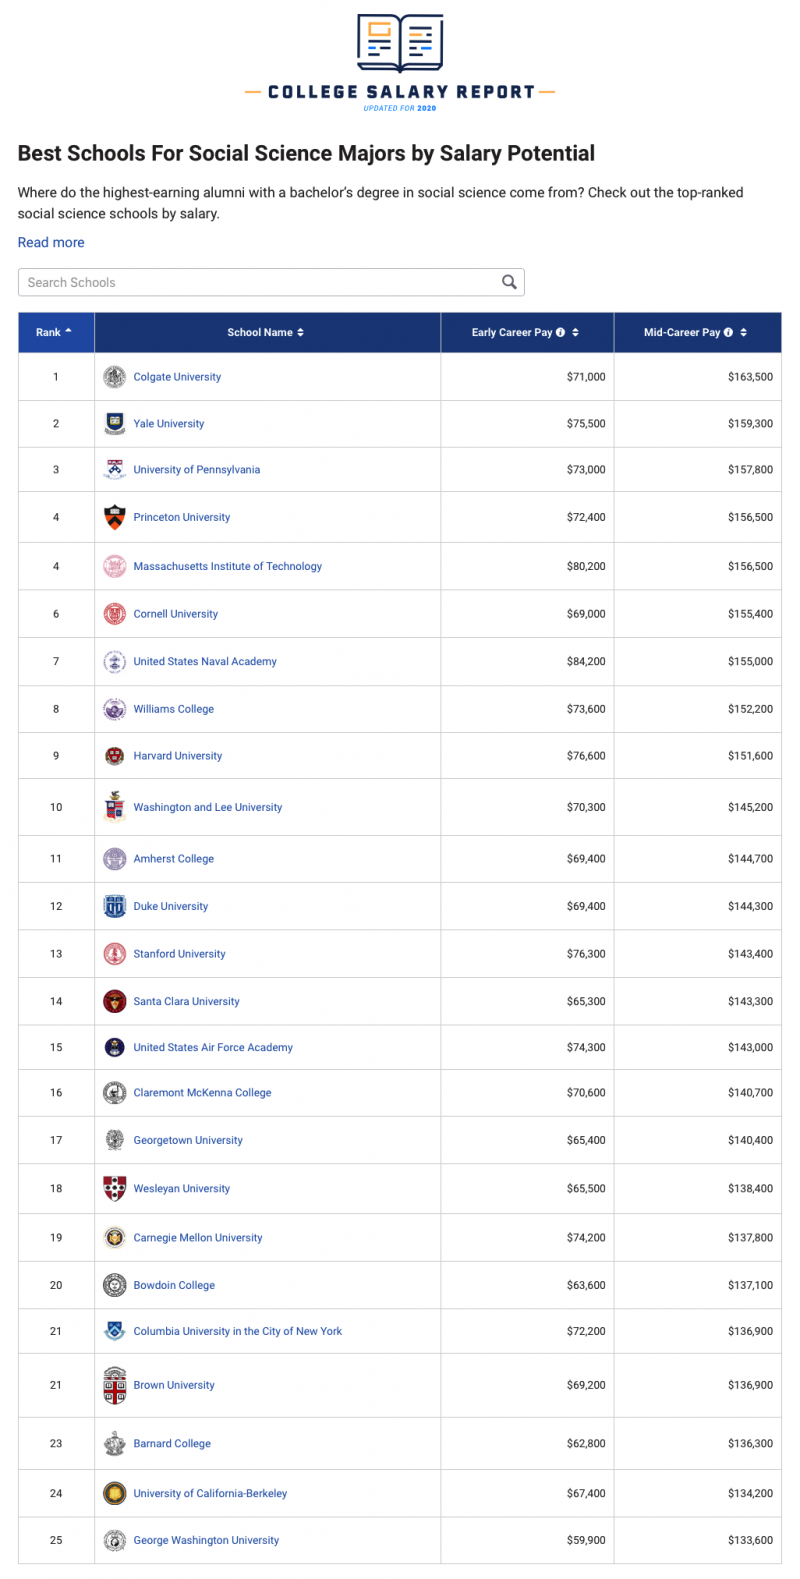800x1579 pixels.
Task: Click the Mid-Career Pay info icon
Action: coord(728,332)
